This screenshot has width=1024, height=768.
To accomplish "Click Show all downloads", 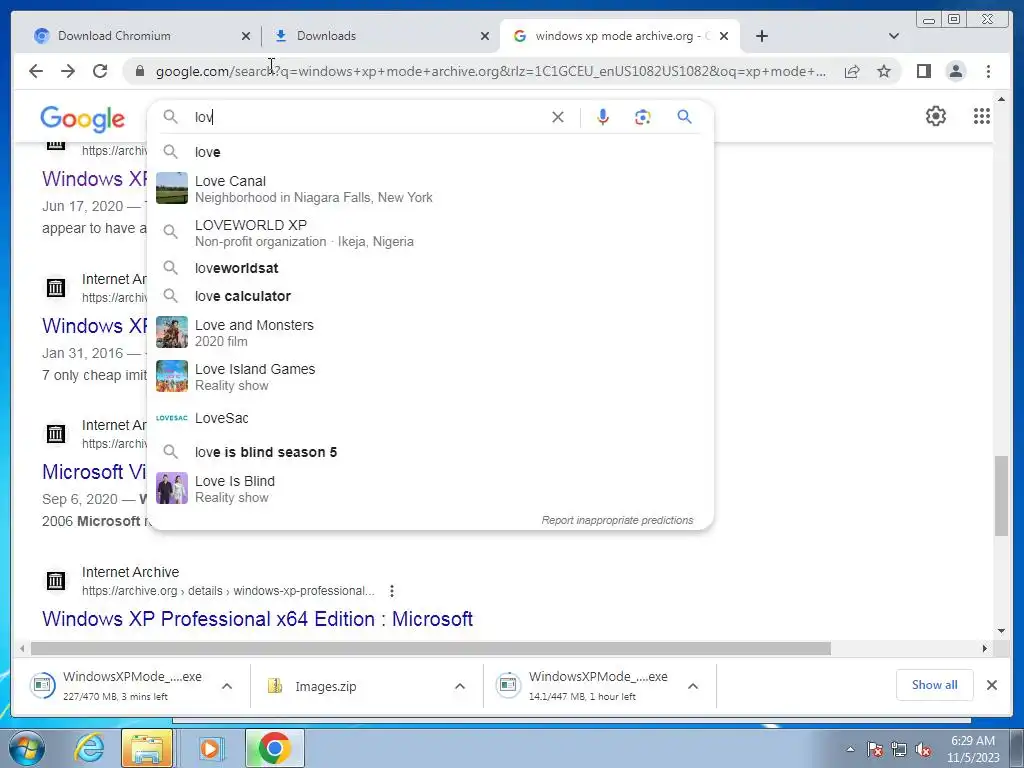I will point(935,685).
